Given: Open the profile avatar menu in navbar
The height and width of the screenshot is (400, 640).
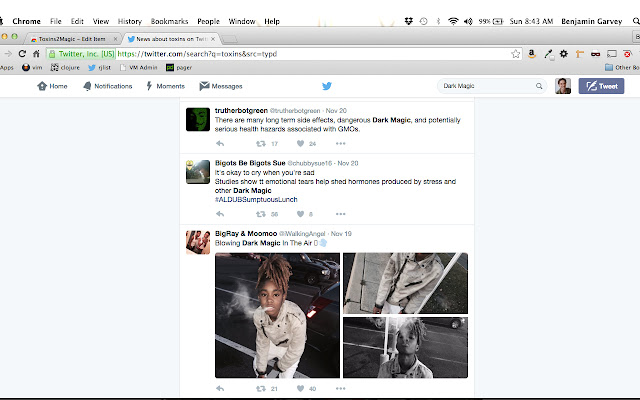Looking at the screenshot, I should pyautogui.click(x=562, y=87).
